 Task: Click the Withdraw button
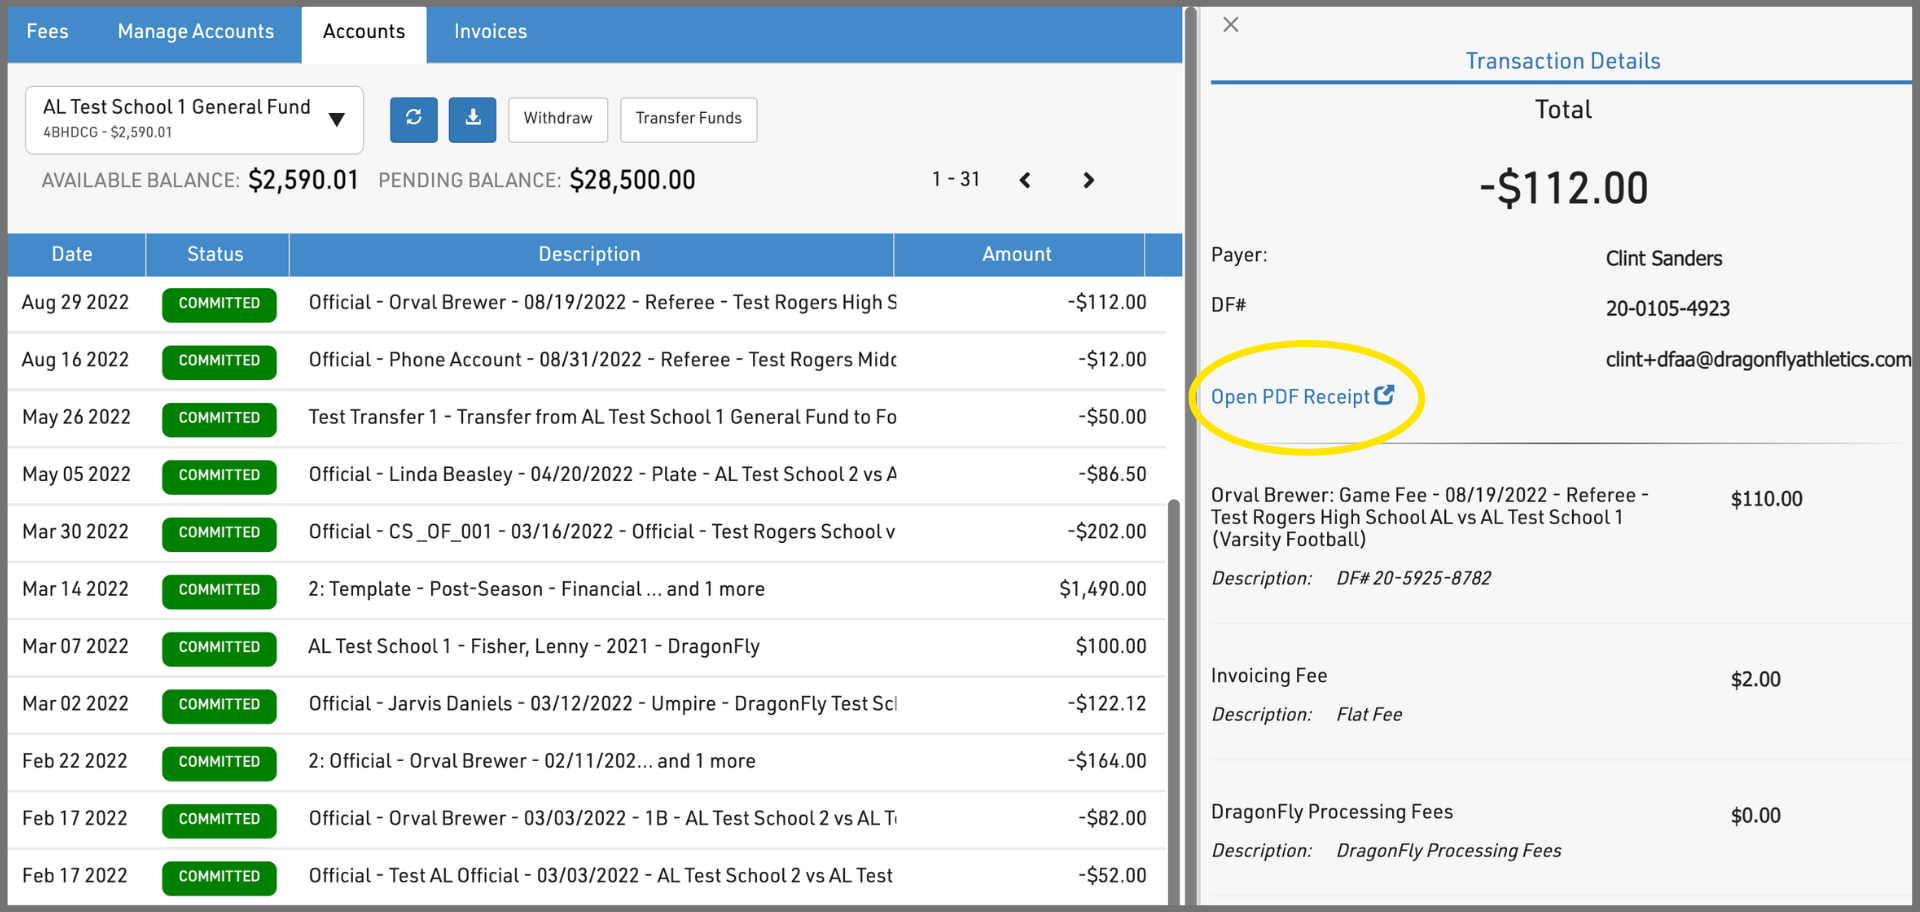[558, 119]
